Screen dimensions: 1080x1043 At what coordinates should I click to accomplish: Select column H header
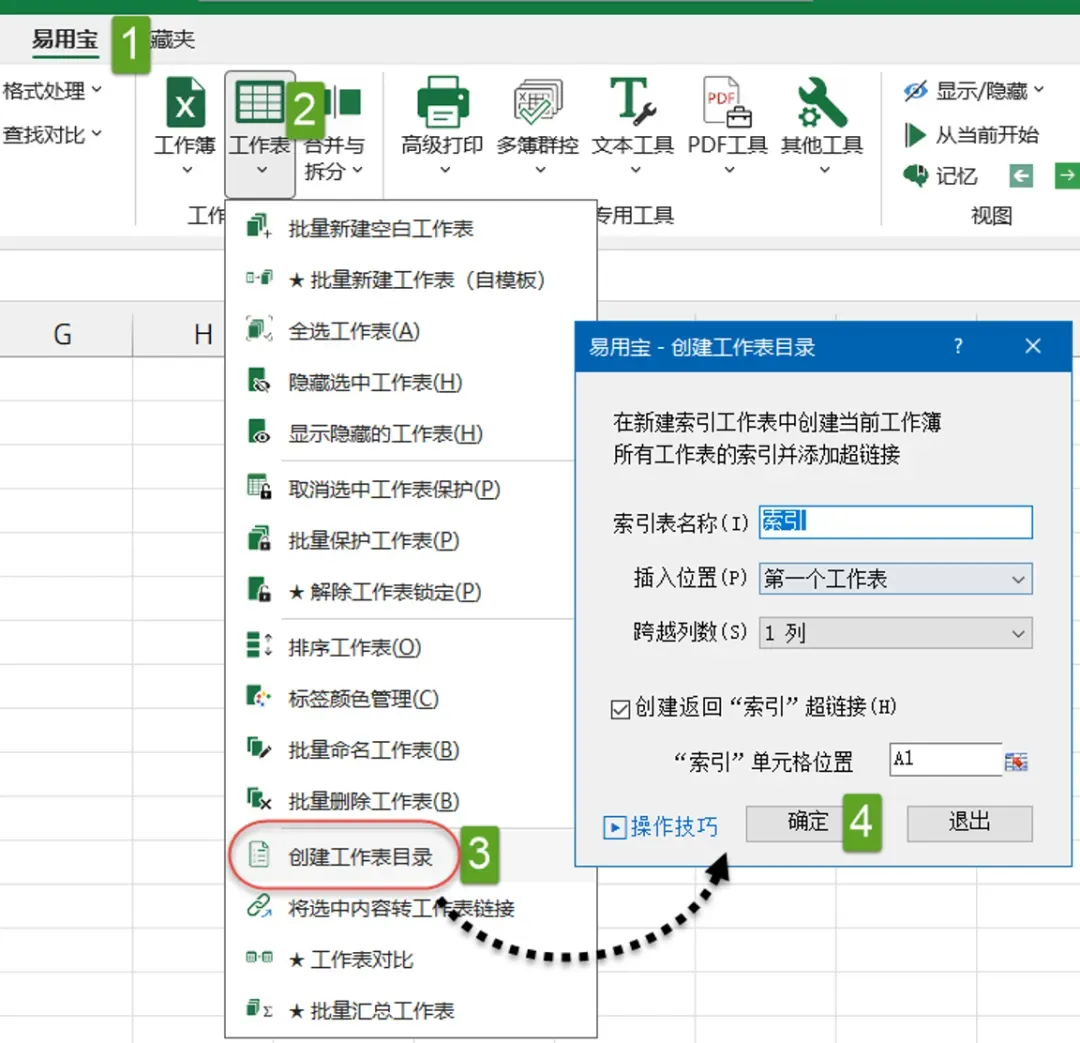click(x=202, y=335)
